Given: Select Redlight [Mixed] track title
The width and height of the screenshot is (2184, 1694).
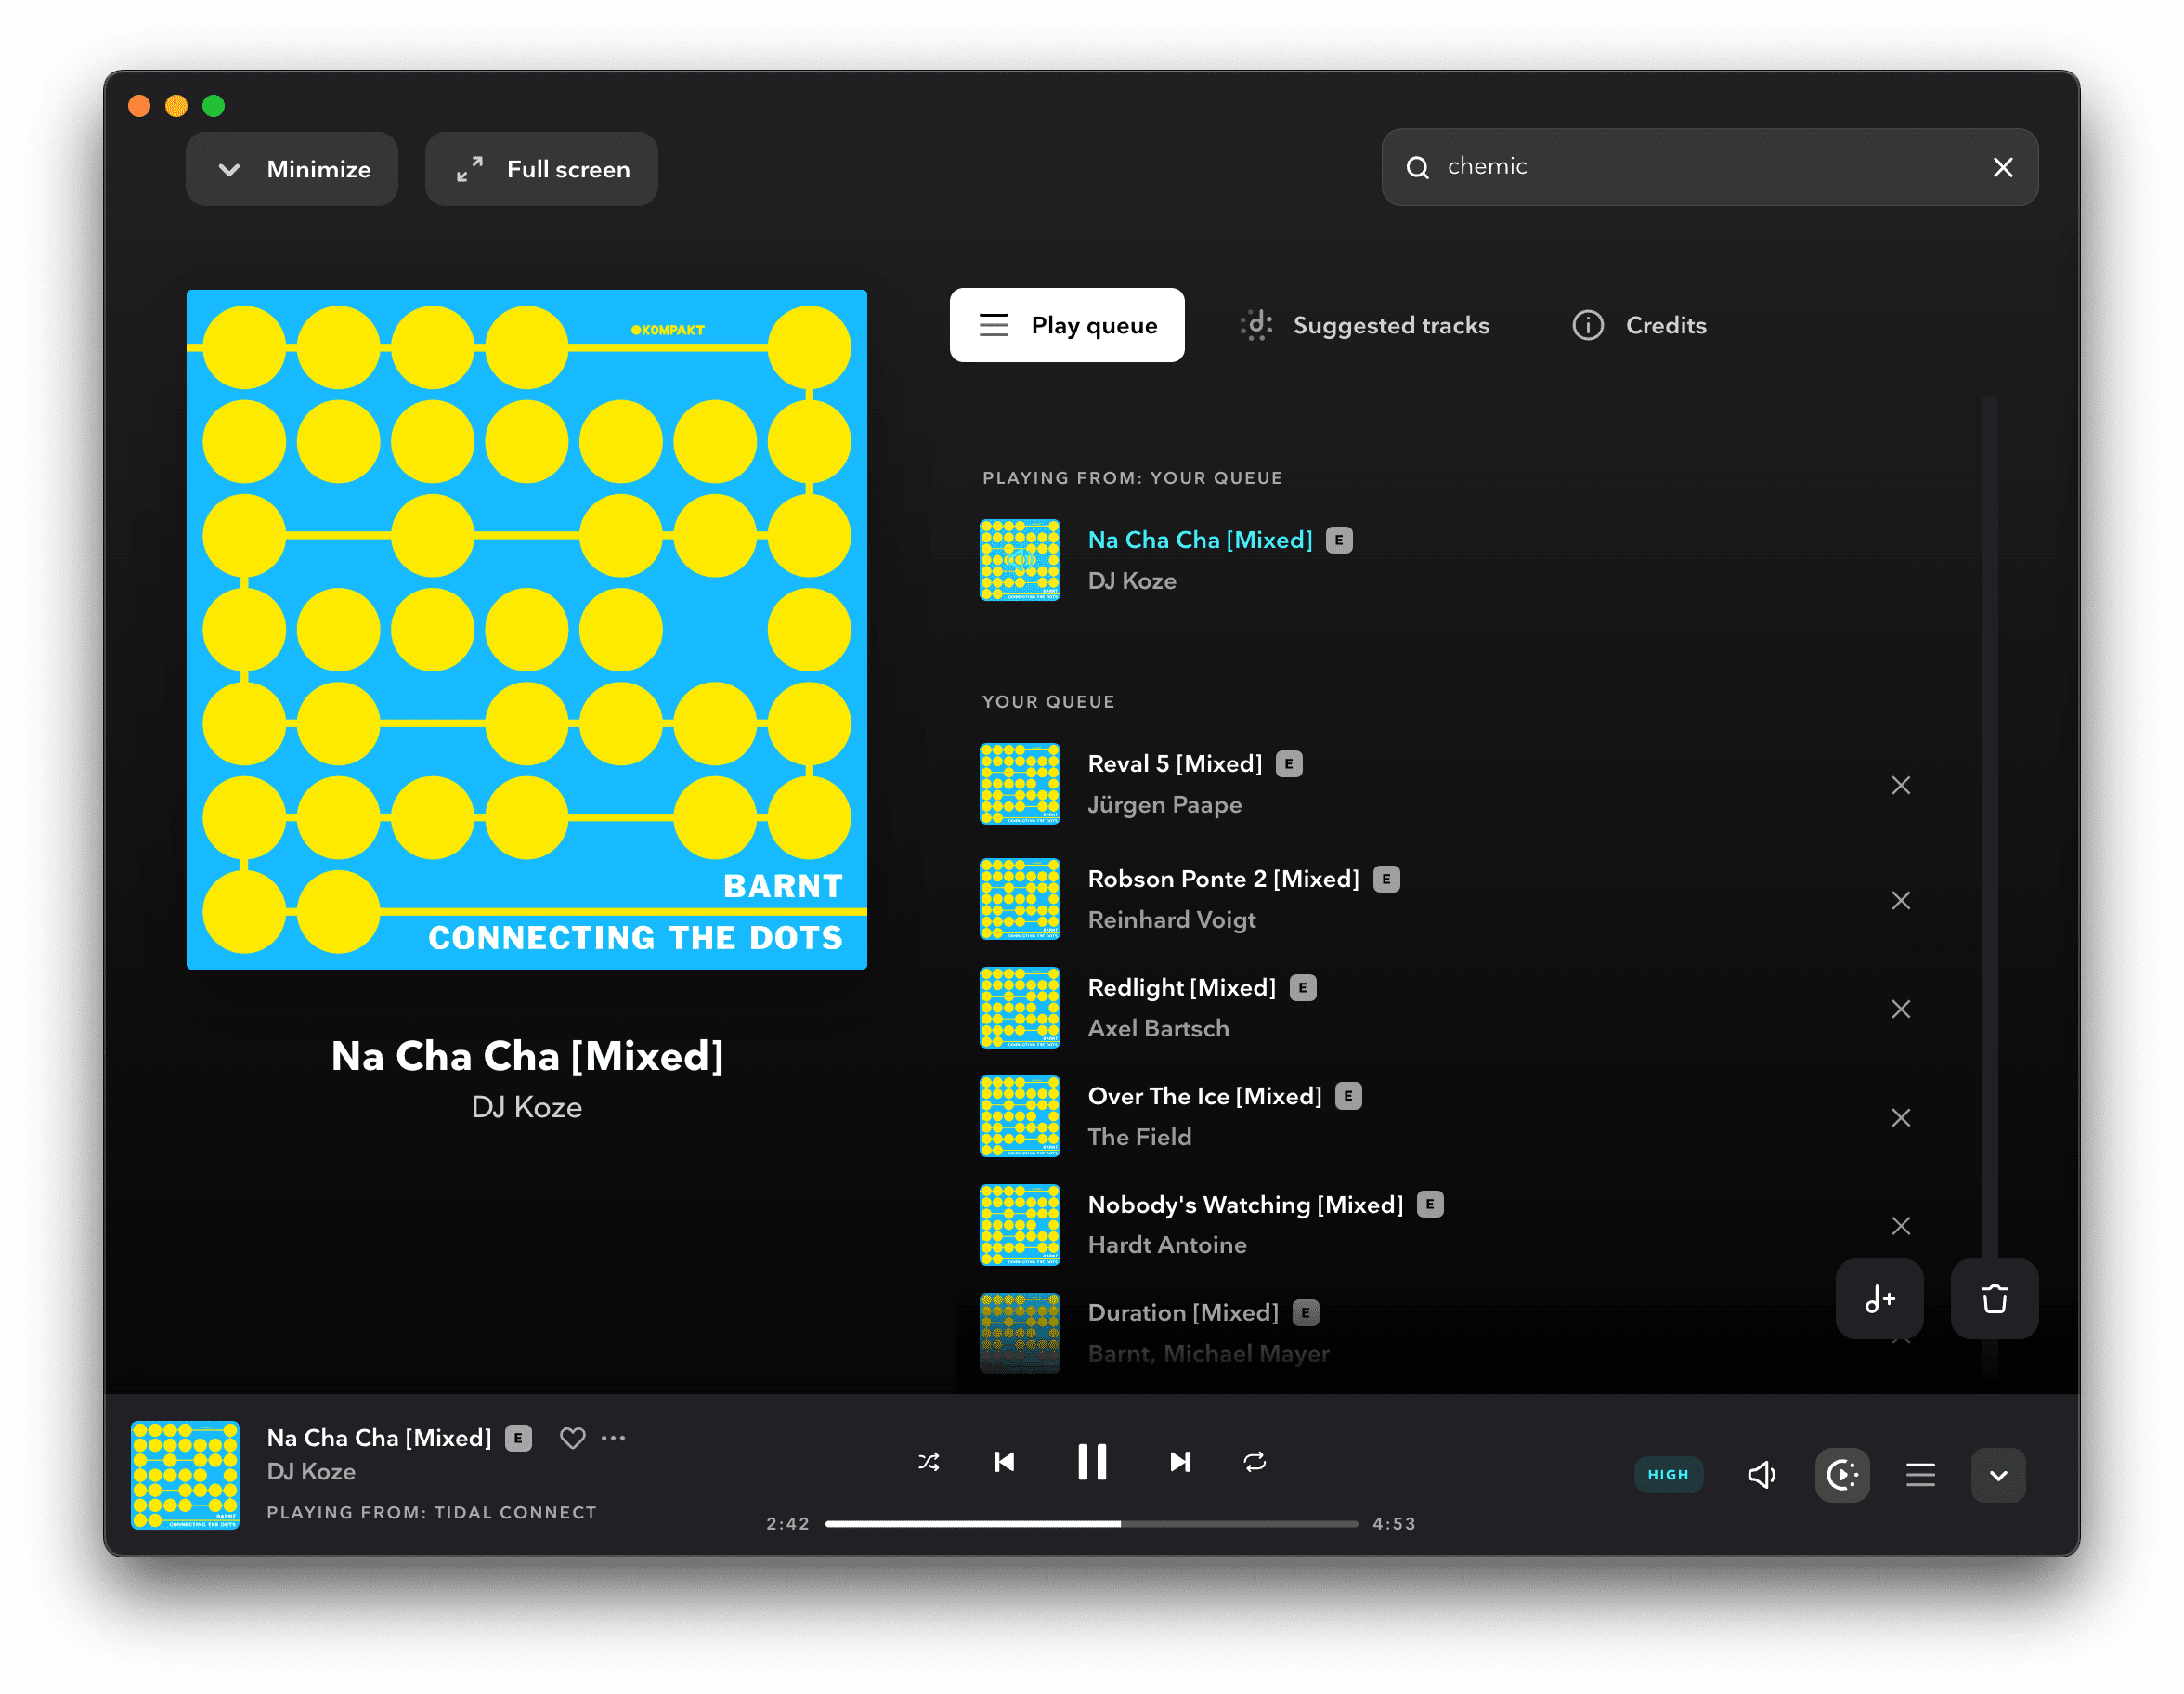Looking at the screenshot, I should click(1182, 988).
